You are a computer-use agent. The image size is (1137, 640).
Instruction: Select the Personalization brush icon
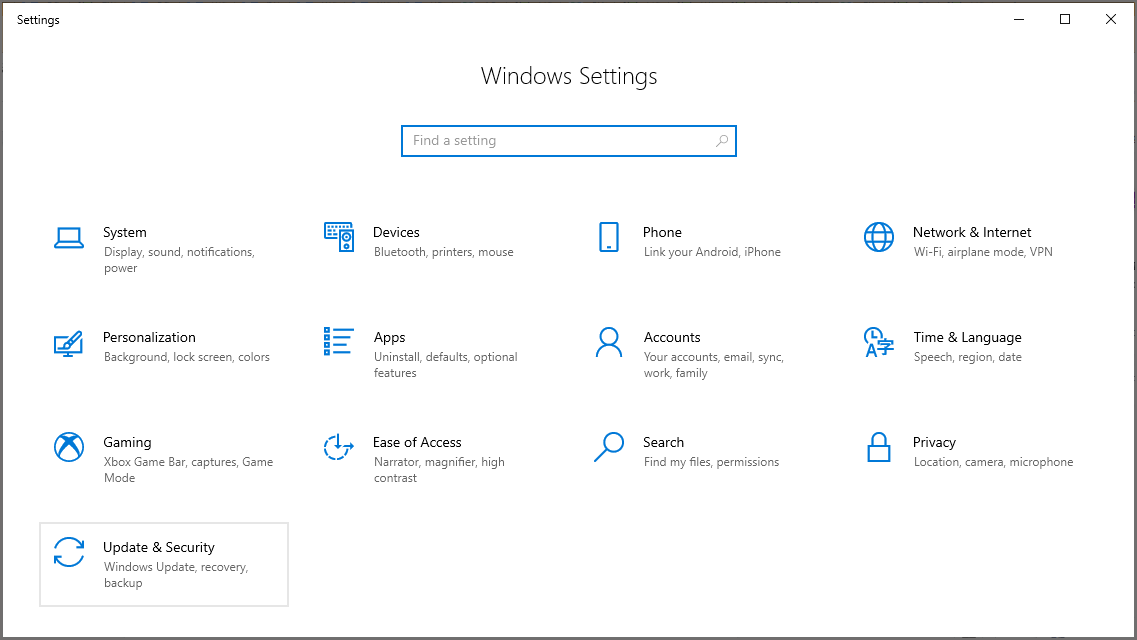point(68,342)
